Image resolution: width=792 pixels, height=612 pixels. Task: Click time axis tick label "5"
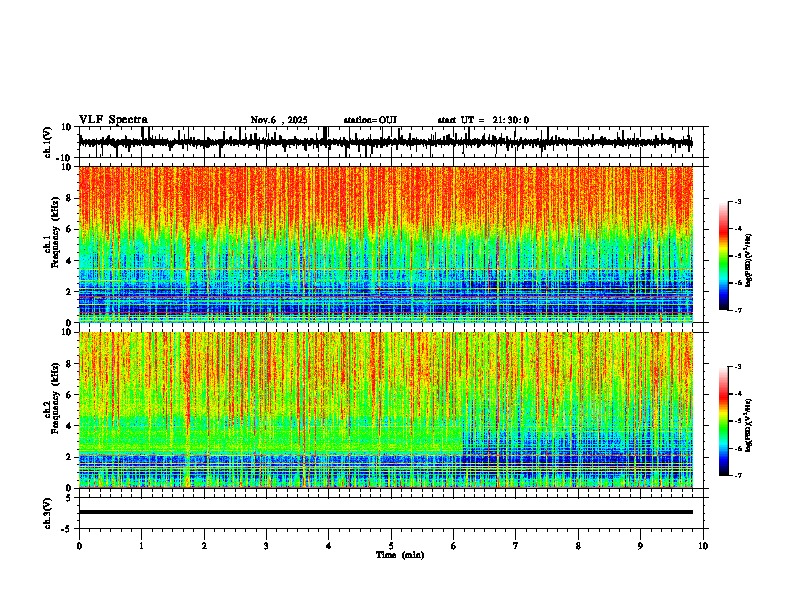pyautogui.click(x=391, y=546)
